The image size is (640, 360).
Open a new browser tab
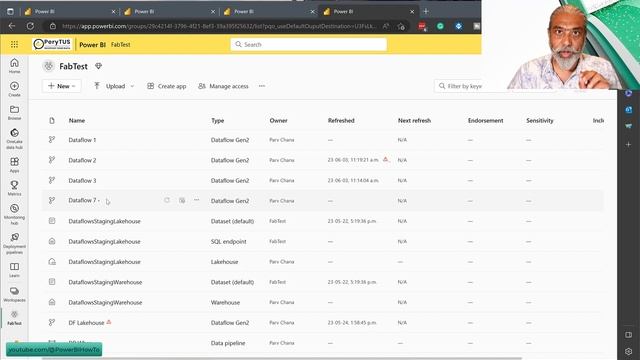click(426, 11)
